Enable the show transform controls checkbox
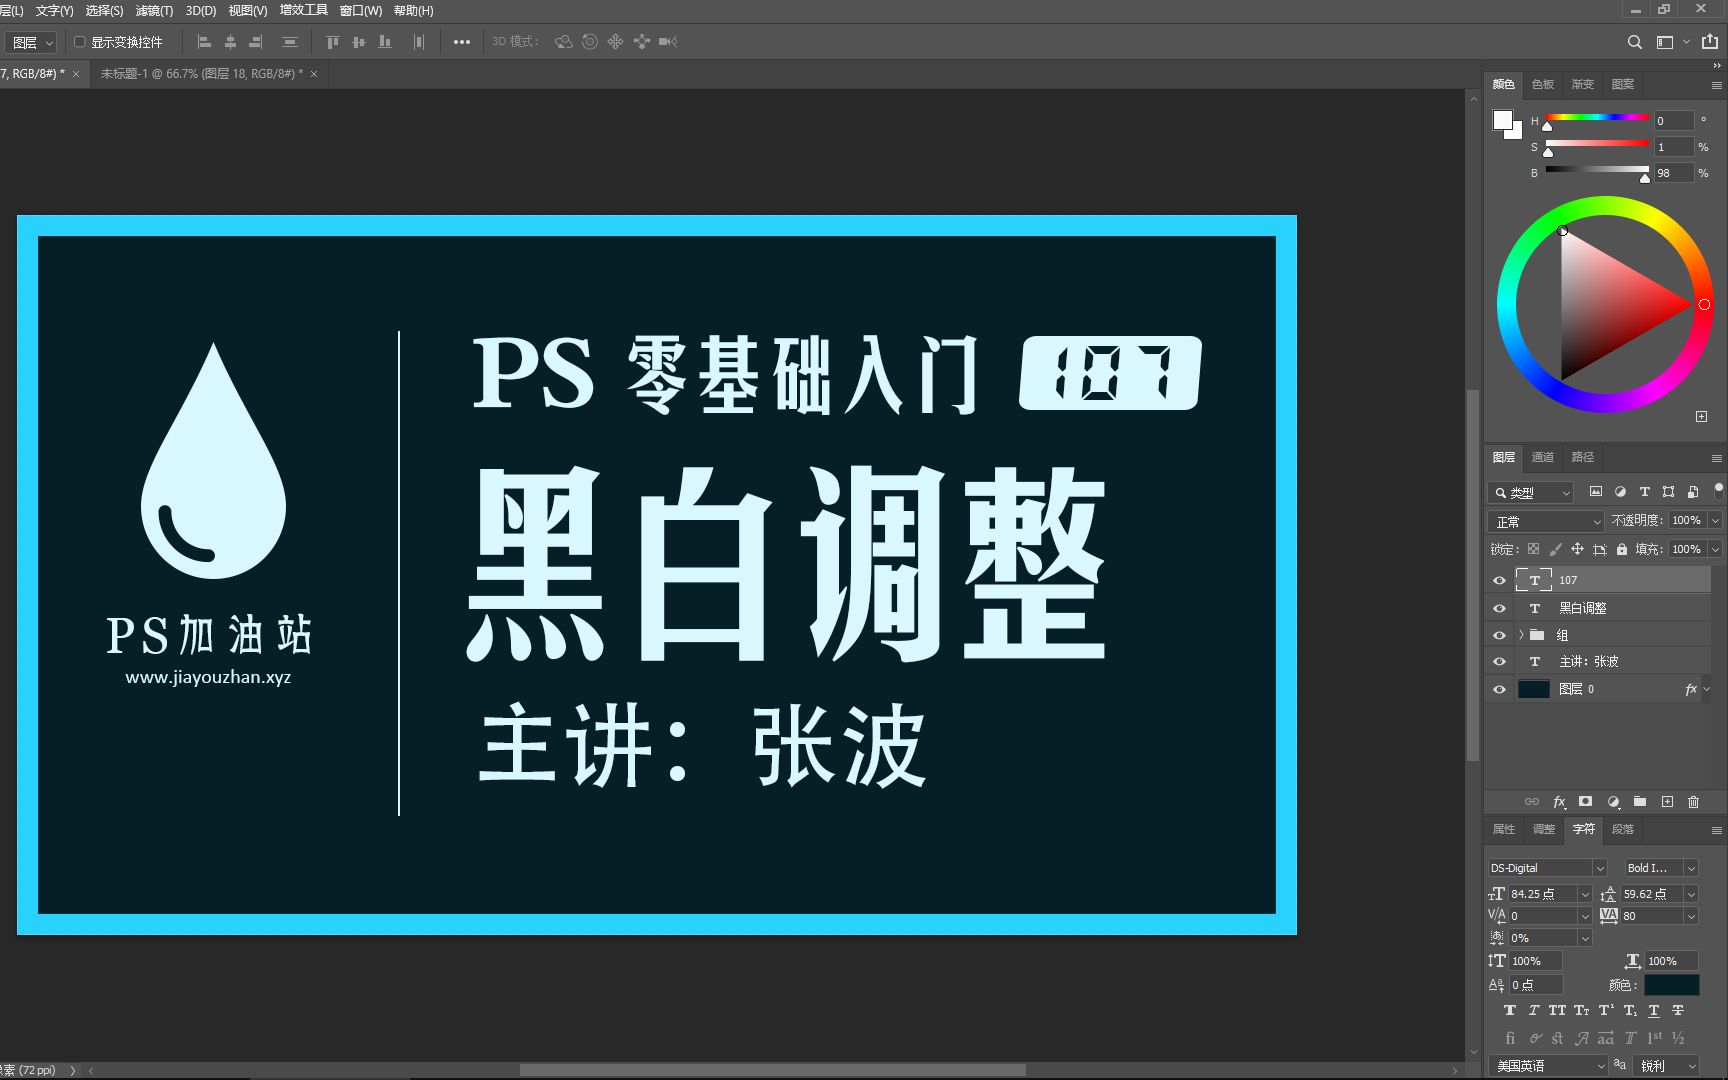Image resolution: width=1728 pixels, height=1080 pixels. pos(80,42)
